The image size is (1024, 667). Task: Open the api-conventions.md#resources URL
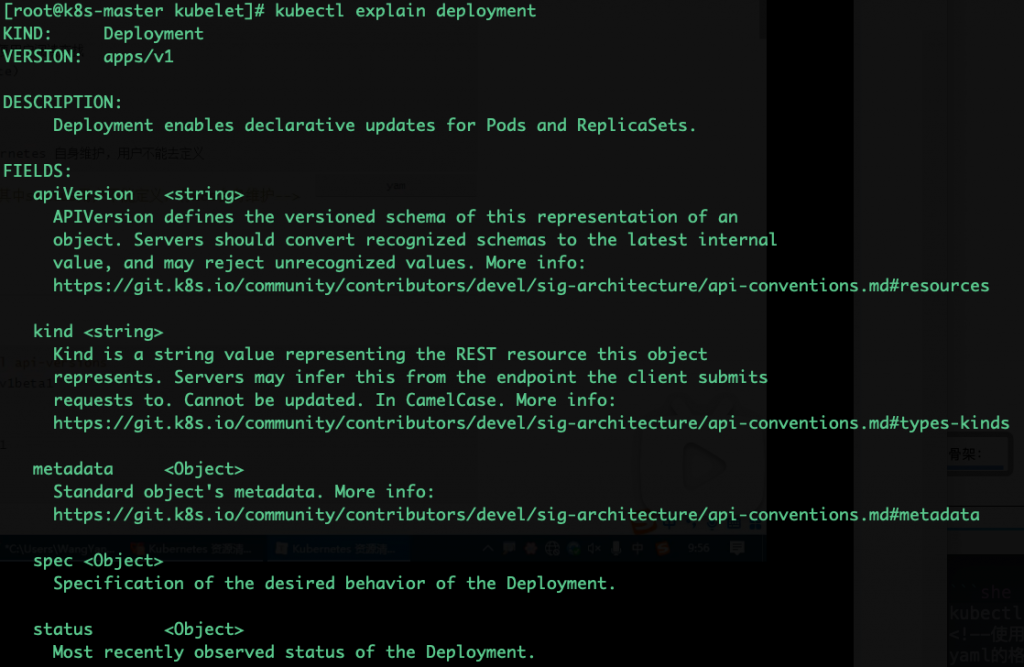coord(521,286)
